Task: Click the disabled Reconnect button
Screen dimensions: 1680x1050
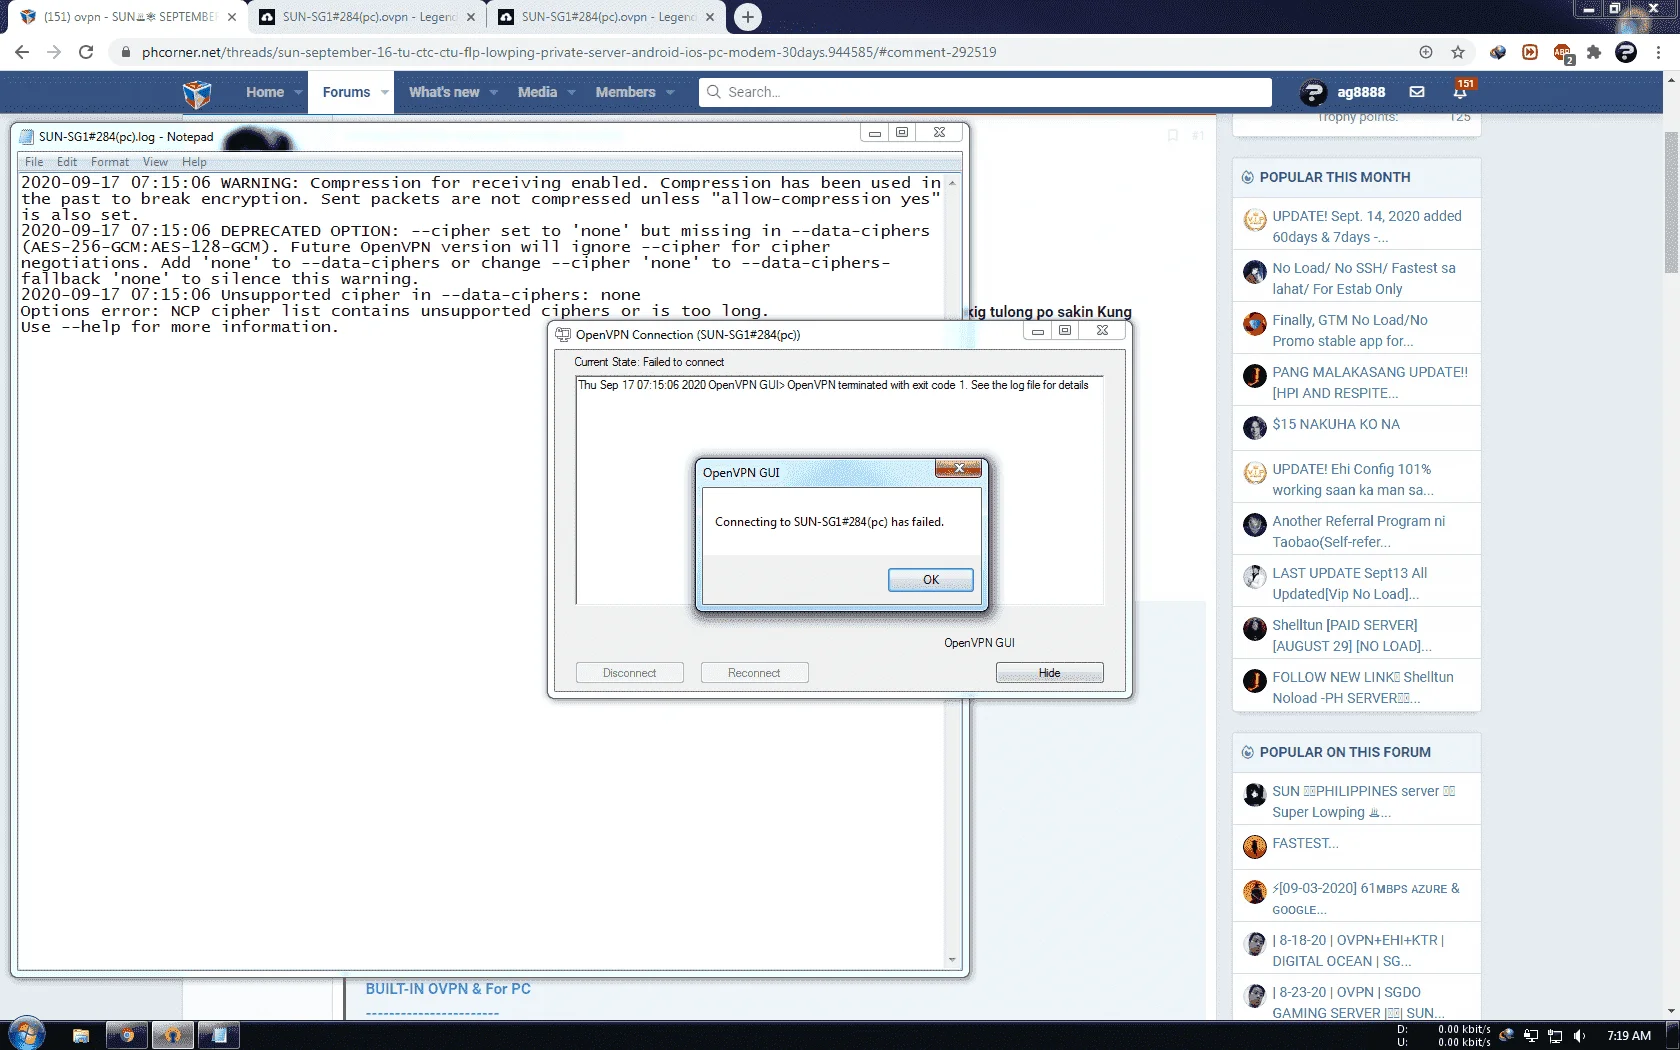Action: 754,673
